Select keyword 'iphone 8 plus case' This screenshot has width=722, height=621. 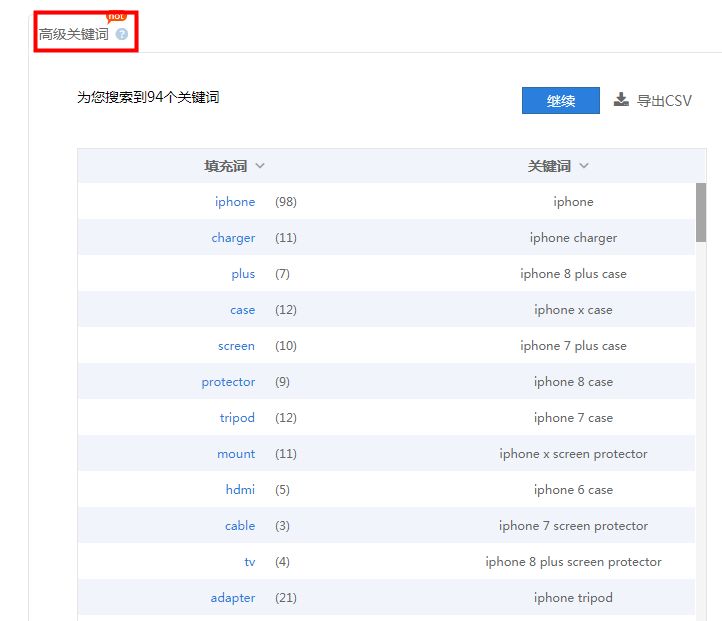click(x=573, y=274)
